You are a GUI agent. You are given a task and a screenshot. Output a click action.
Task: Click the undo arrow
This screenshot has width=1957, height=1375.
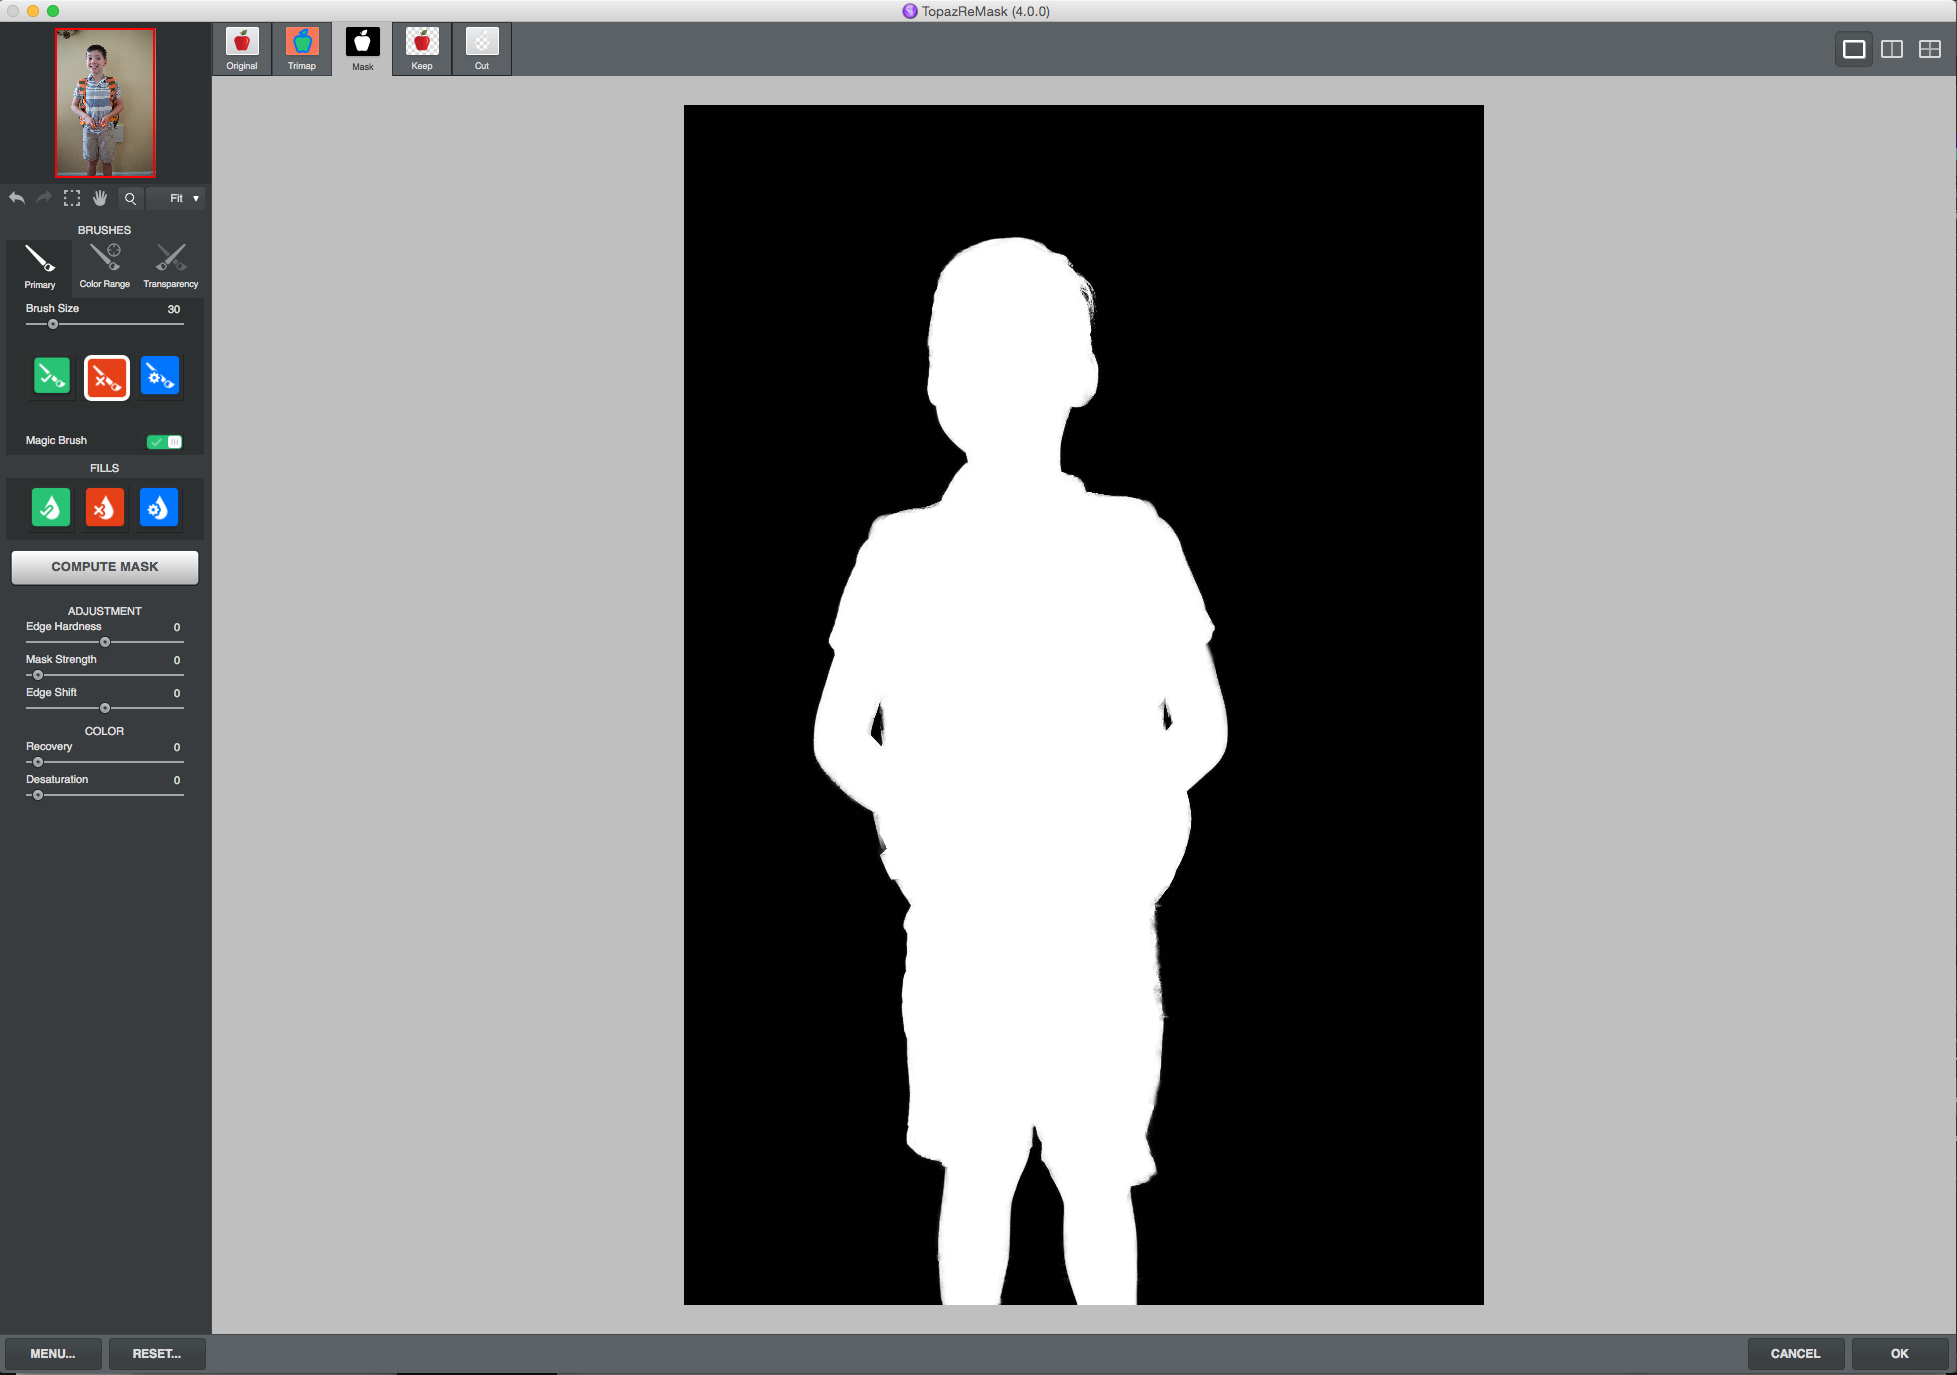coord(17,198)
